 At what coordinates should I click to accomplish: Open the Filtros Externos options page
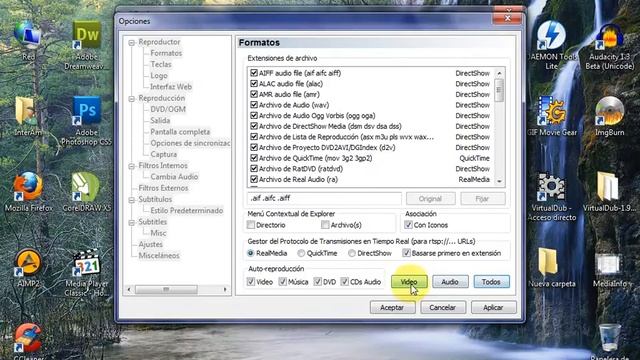[x=163, y=188]
